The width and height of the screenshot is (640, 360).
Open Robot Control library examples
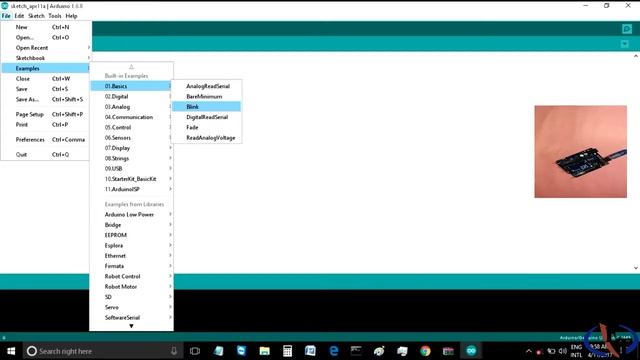131,276
